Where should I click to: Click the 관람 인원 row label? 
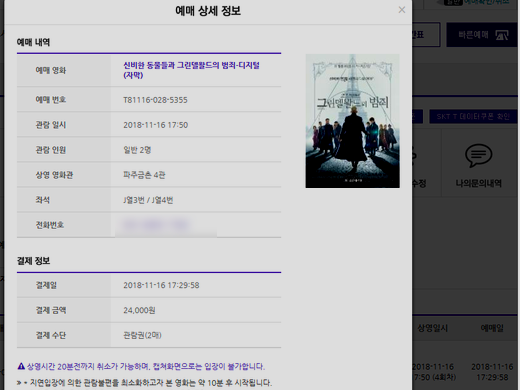click(51, 150)
